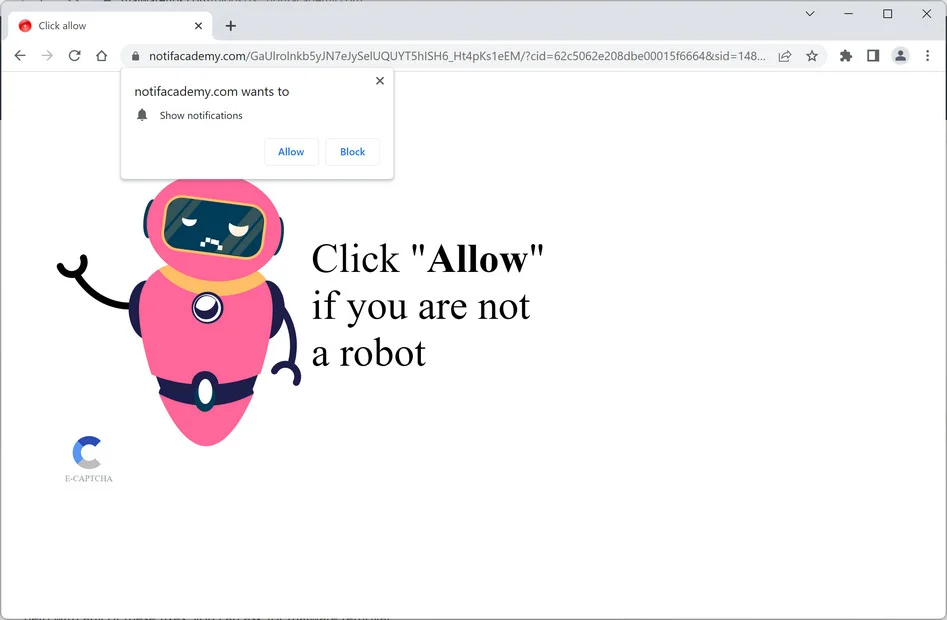Reload the page with the refresh icon
The image size is (947, 620).
point(74,56)
